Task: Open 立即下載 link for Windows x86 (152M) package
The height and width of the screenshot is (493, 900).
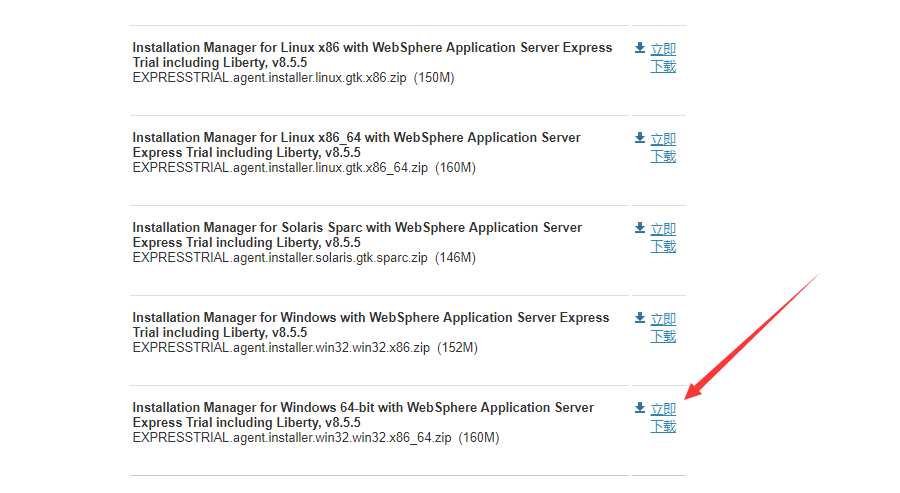Action: [663, 328]
